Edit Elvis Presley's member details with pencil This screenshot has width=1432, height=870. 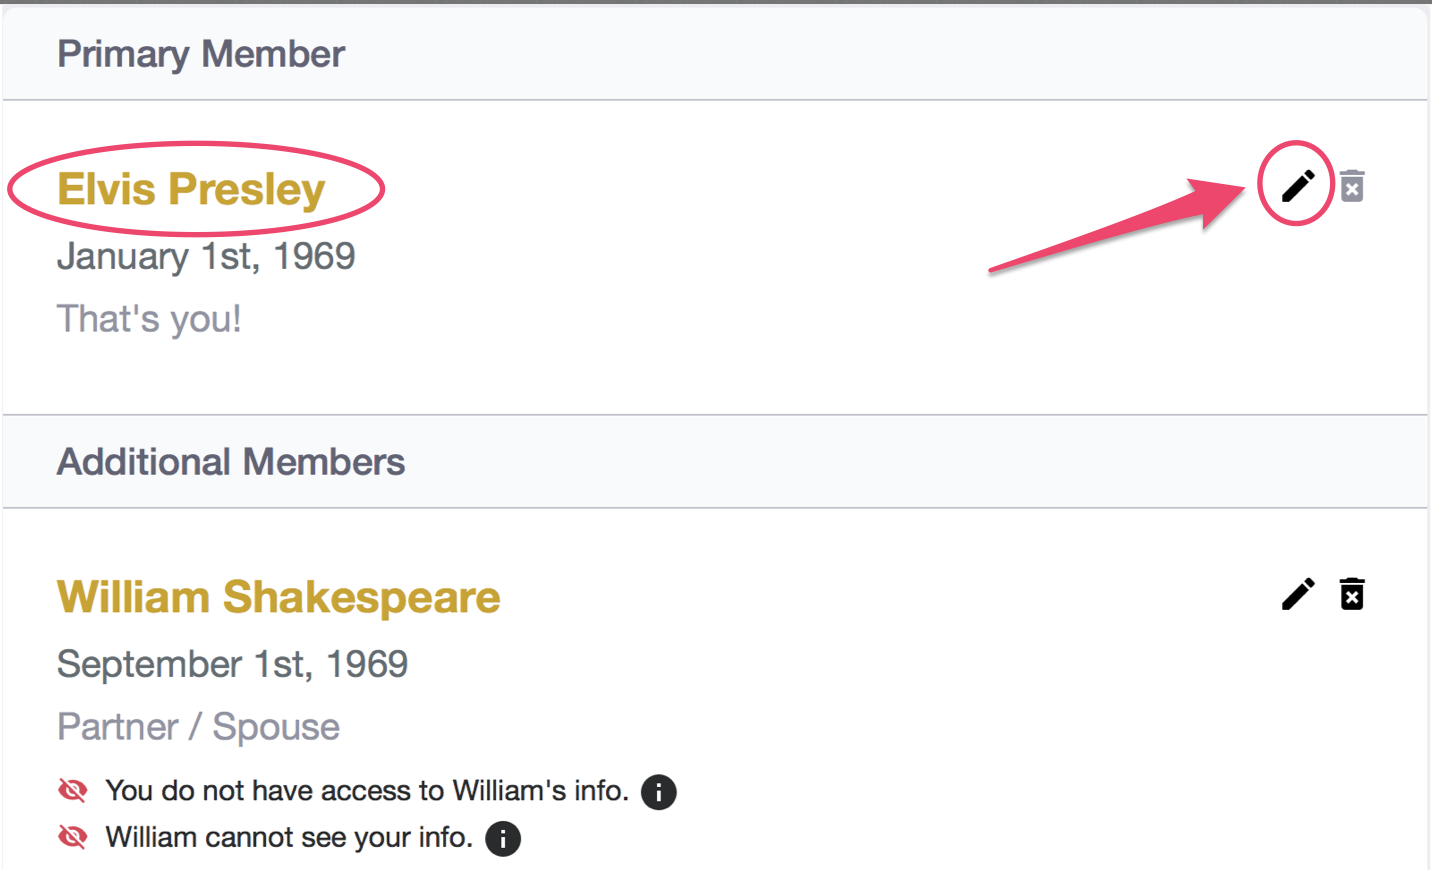coord(1298,185)
